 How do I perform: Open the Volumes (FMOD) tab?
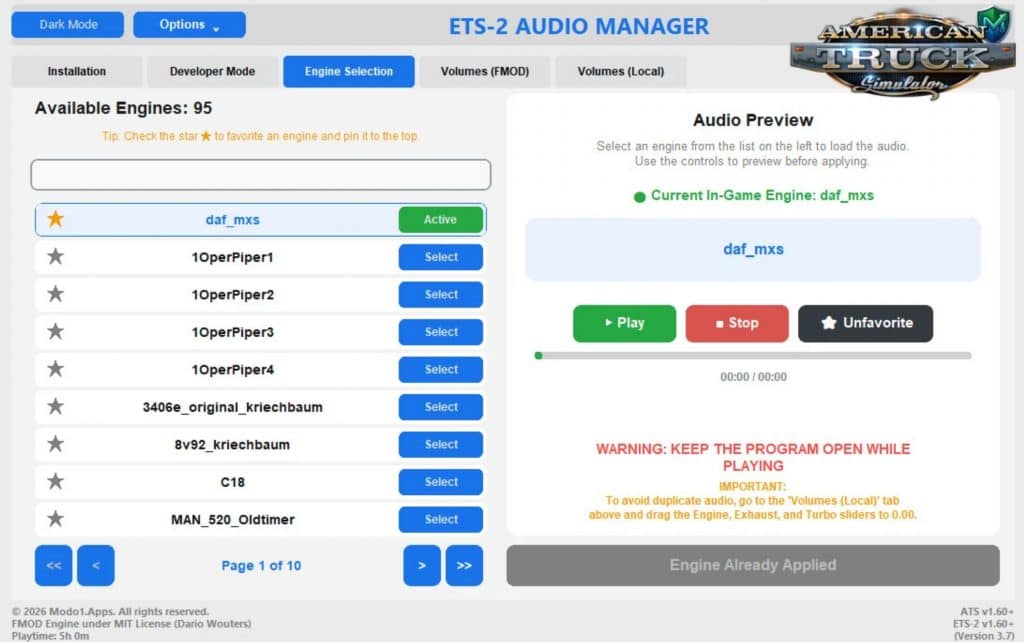[485, 71]
